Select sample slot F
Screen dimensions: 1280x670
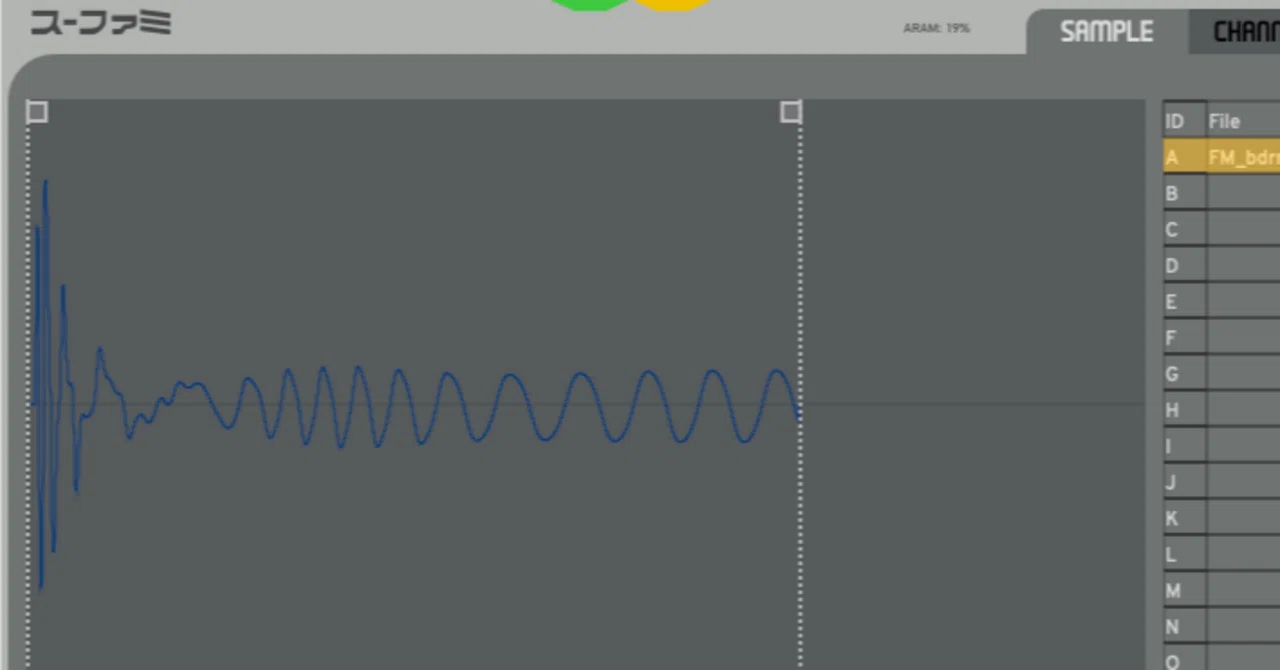click(x=1221, y=337)
